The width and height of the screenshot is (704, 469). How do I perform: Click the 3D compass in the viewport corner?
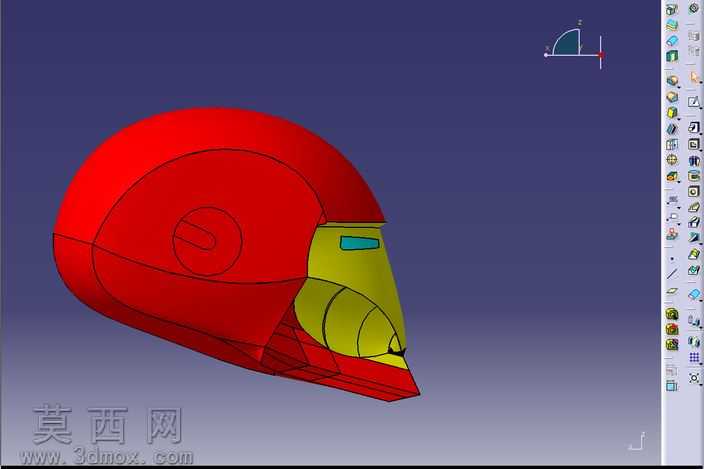pos(574,45)
